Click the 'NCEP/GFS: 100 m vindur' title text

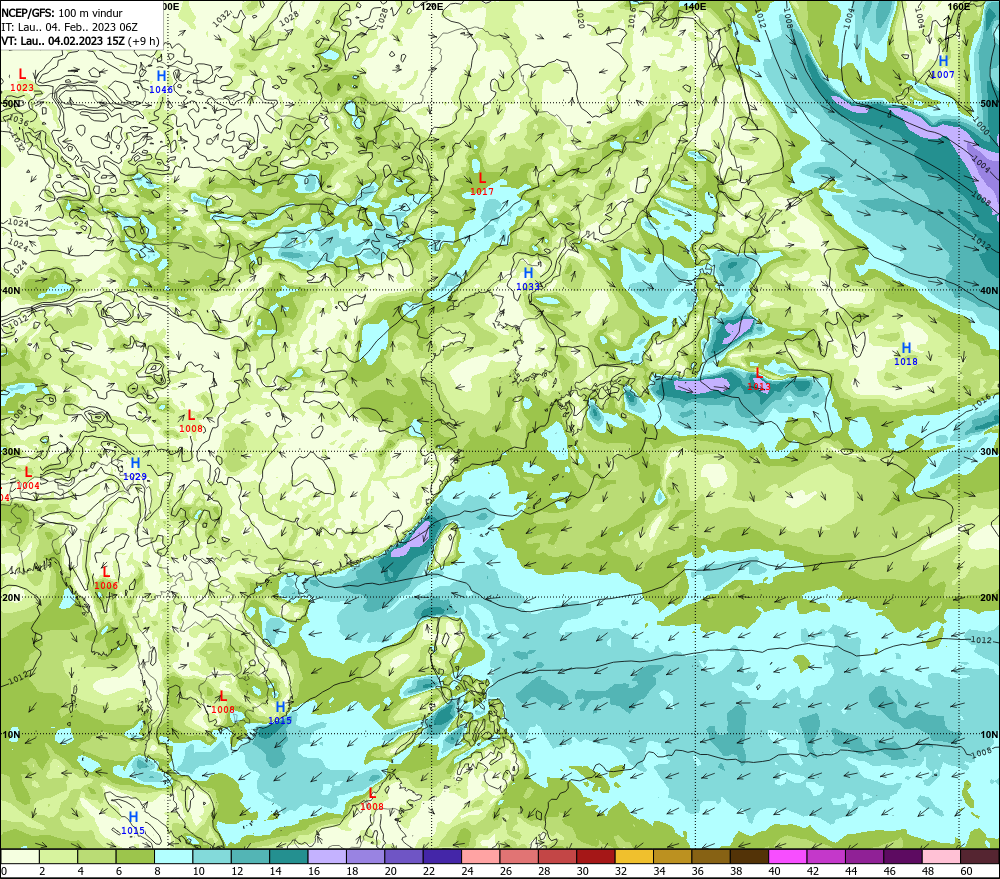coord(62,13)
